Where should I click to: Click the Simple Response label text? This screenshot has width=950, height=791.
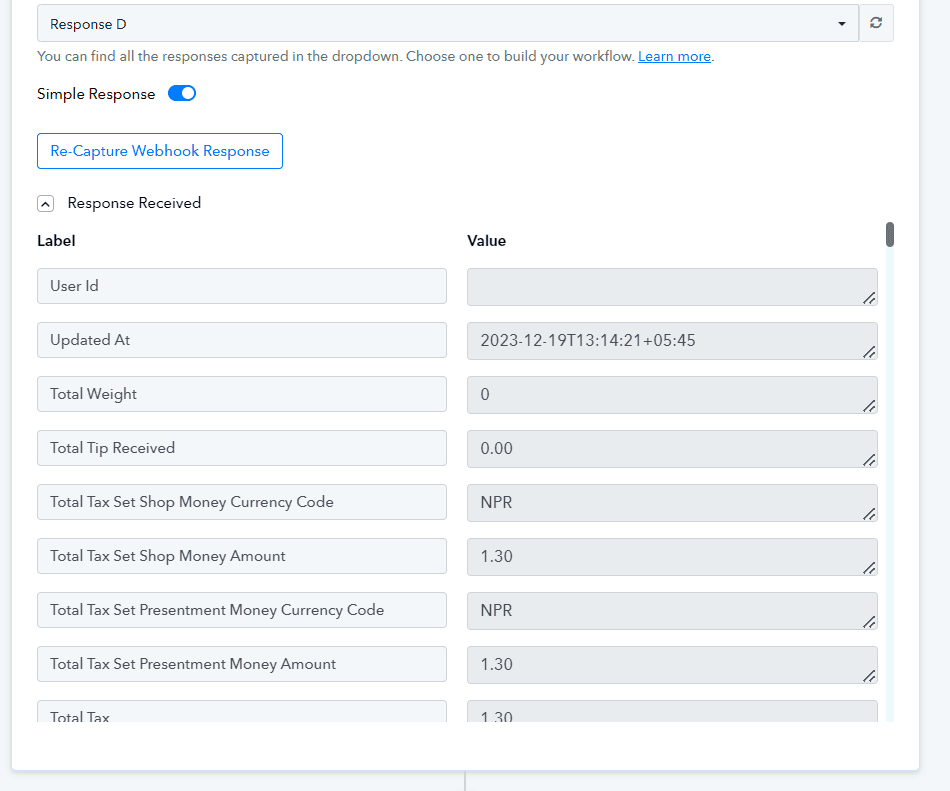tap(96, 94)
